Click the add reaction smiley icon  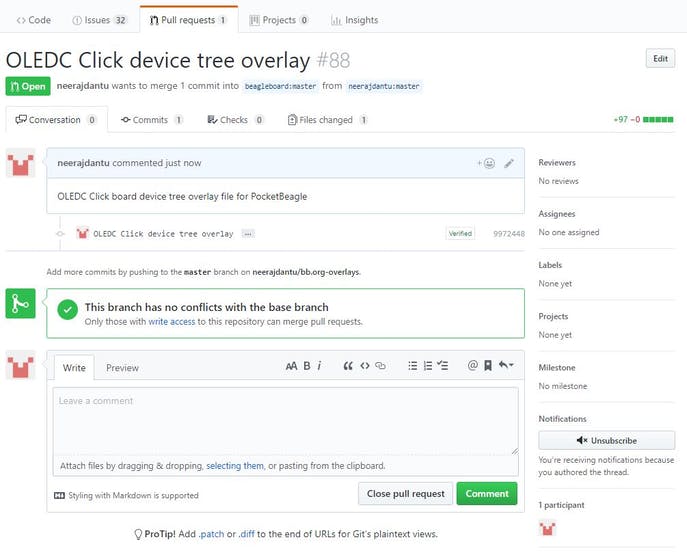click(486, 163)
